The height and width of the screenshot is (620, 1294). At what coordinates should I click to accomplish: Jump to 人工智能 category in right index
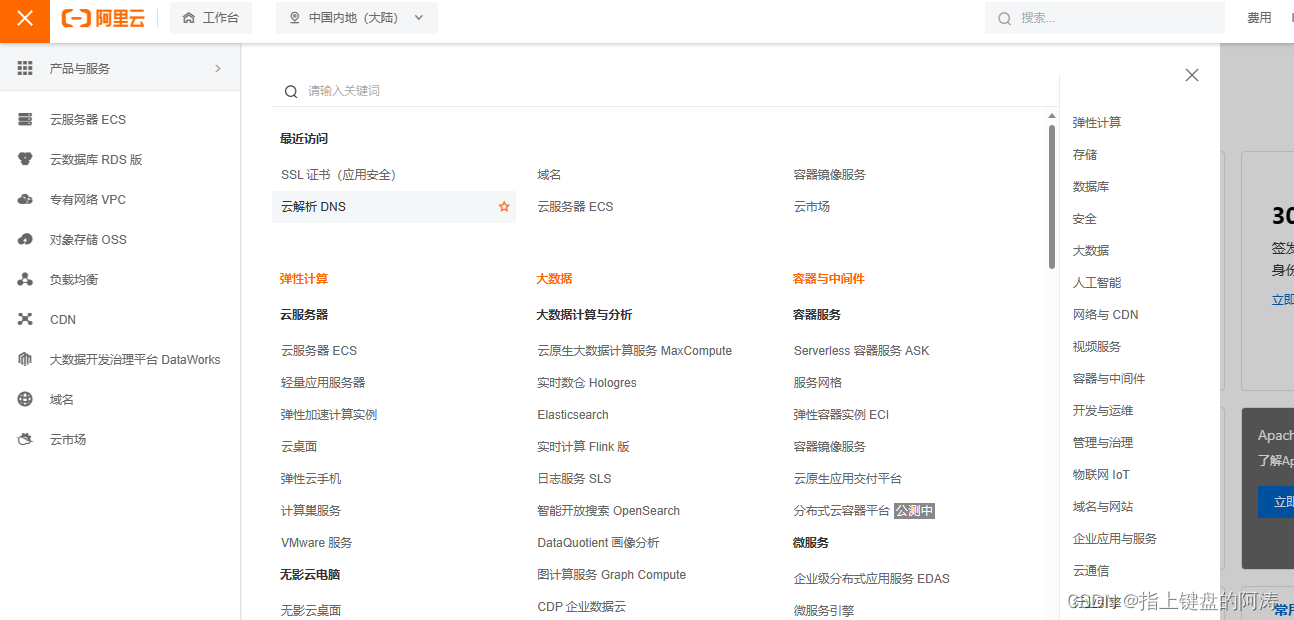[1097, 283]
